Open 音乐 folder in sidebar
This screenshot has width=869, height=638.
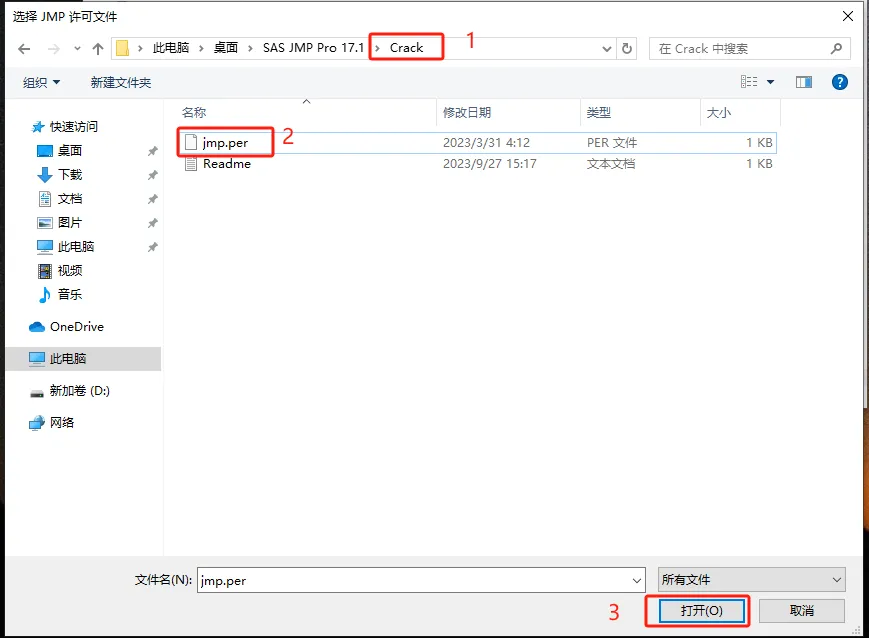[70, 294]
